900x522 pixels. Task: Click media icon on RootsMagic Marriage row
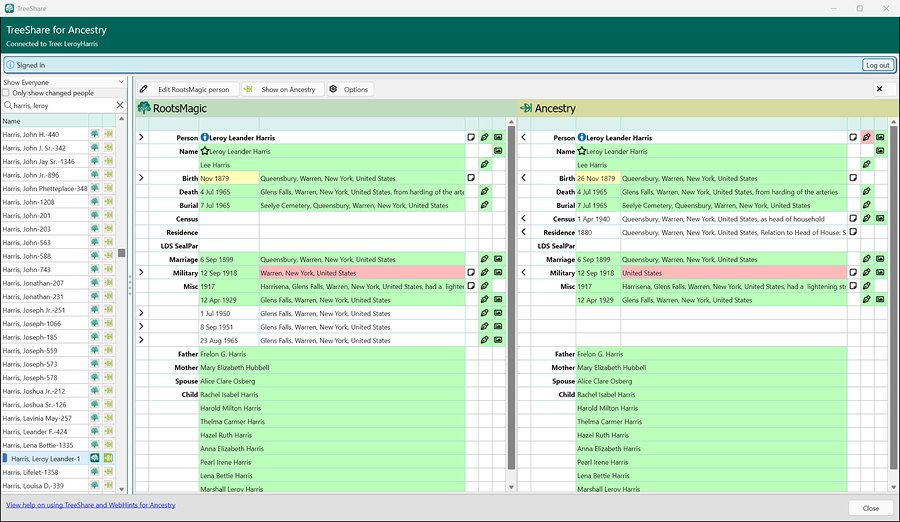(498, 259)
